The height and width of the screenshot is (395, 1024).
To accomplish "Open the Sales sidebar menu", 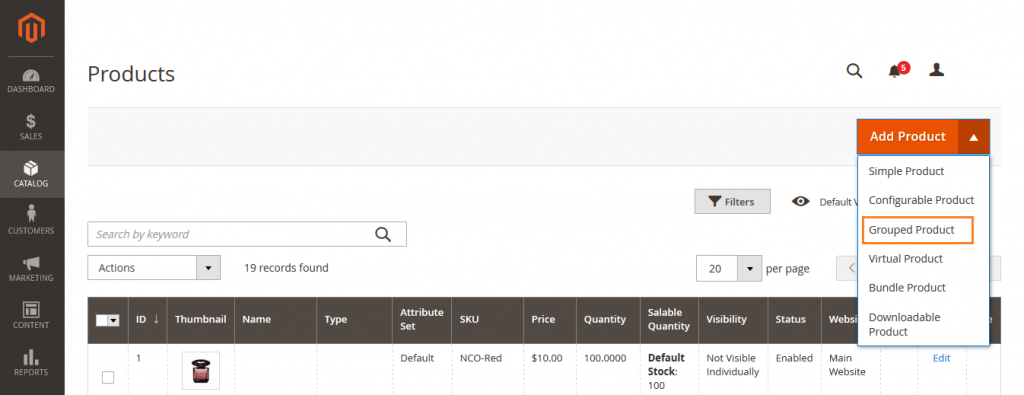I will point(31,127).
